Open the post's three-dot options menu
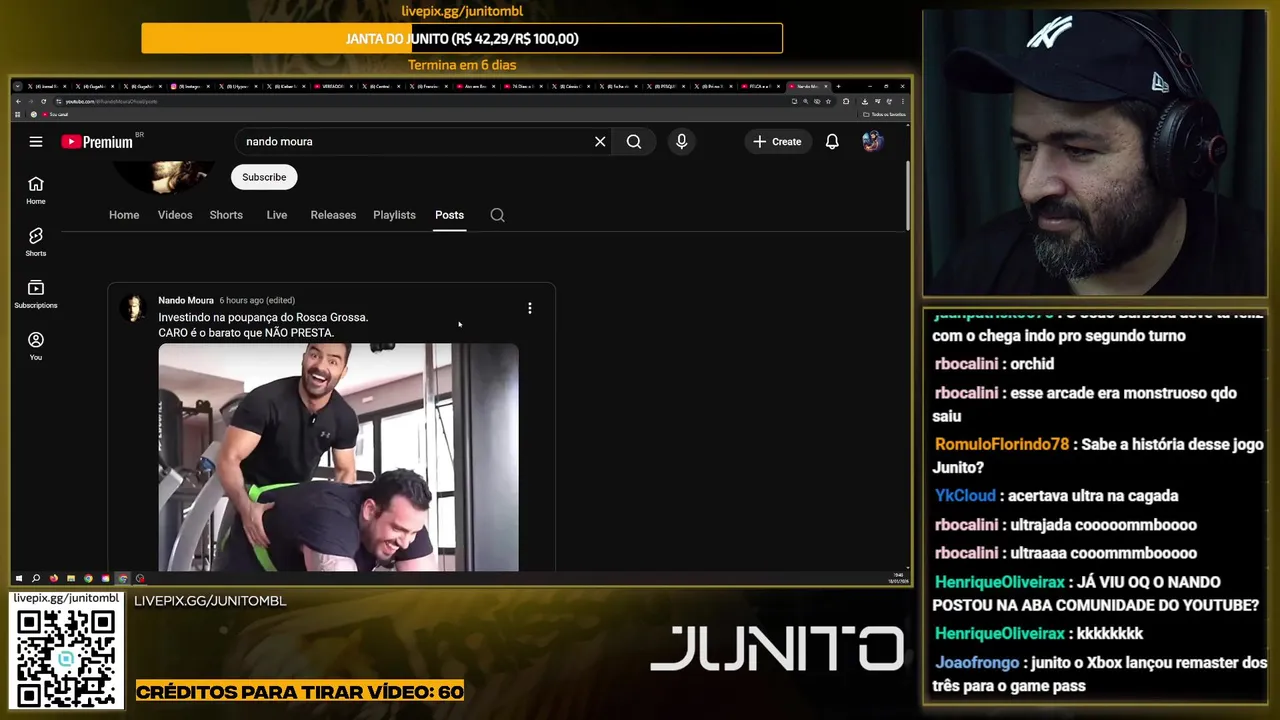This screenshot has height=720, width=1280. [530, 308]
